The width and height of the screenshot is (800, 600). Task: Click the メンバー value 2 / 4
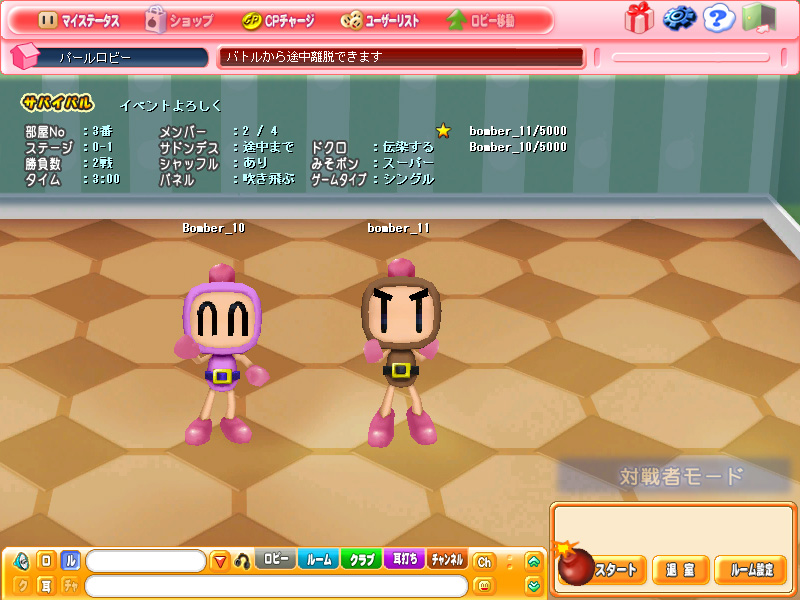(260, 131)
